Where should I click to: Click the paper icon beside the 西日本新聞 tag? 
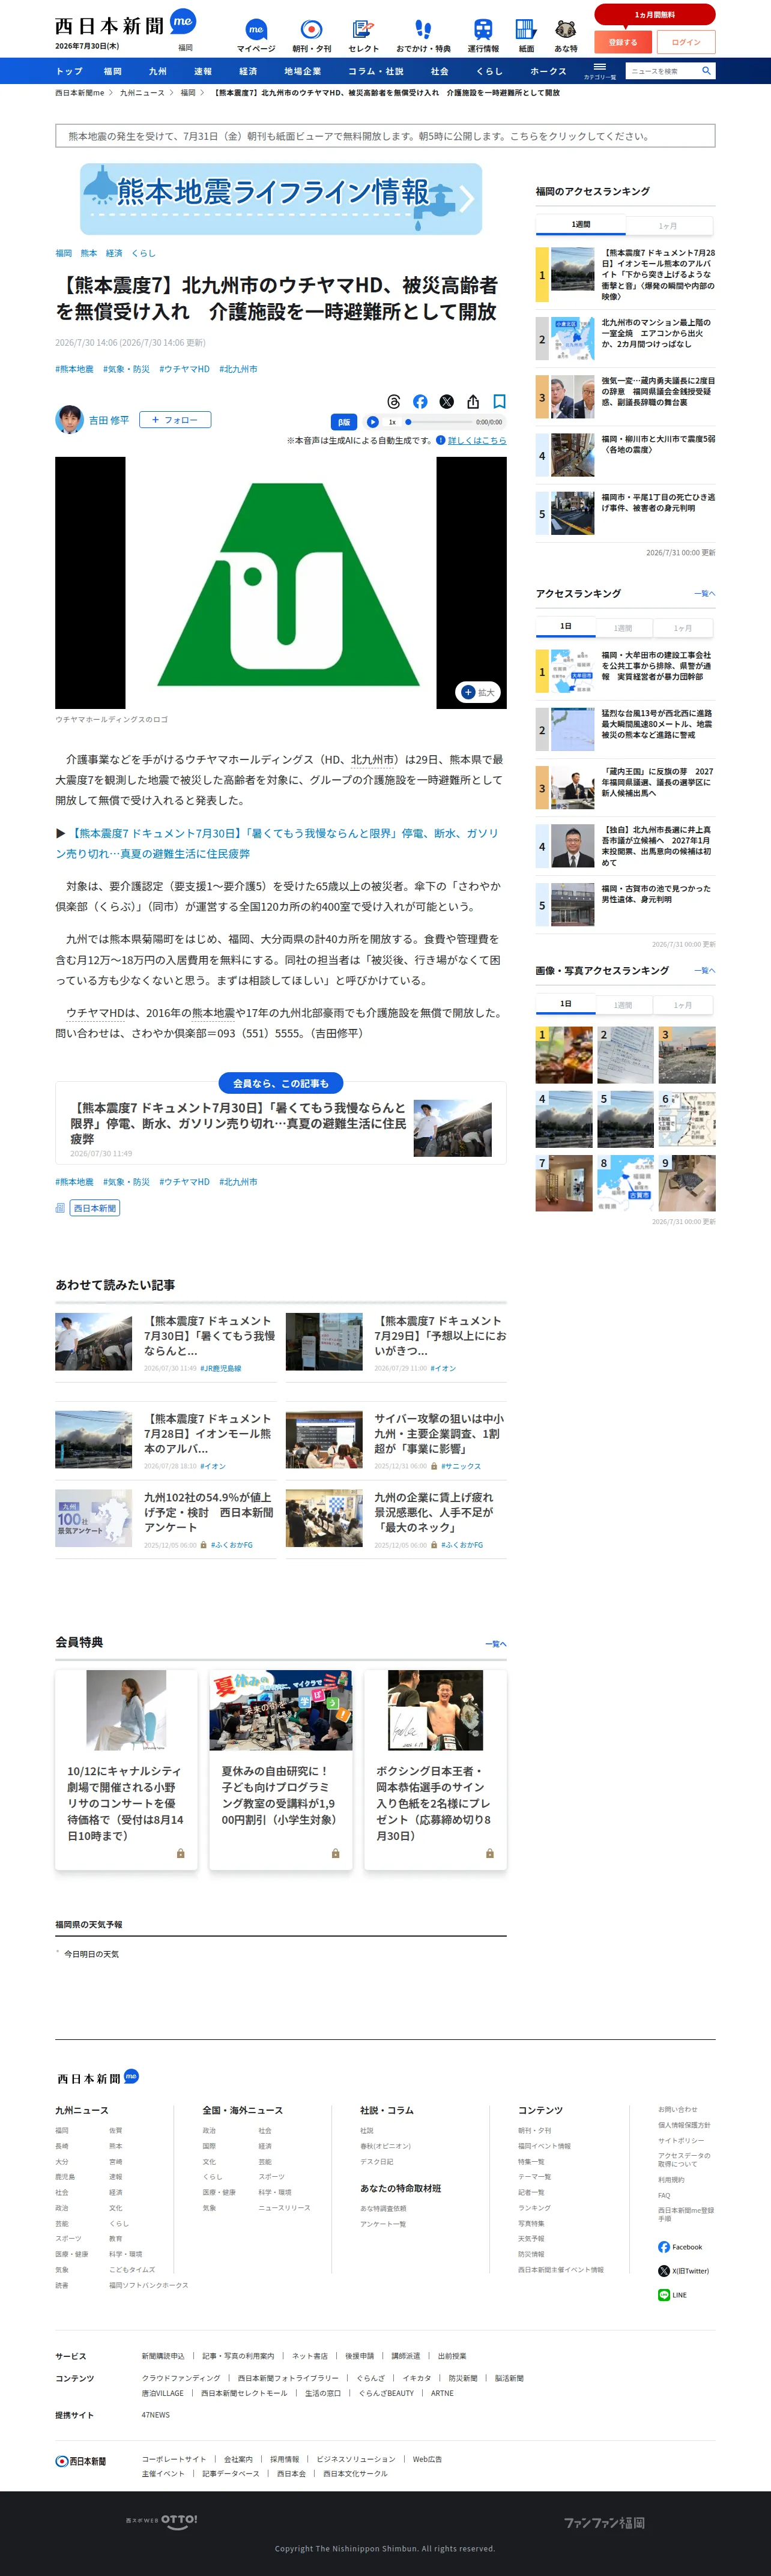point(60,1208)
